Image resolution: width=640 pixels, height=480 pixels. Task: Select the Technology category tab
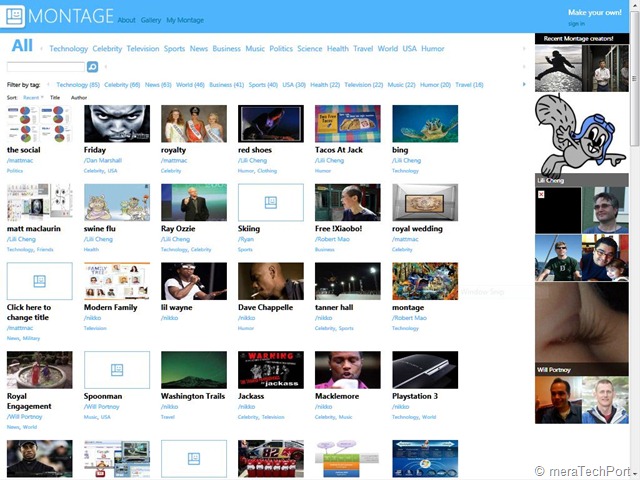pyautogui.click(x=69, y=49)
